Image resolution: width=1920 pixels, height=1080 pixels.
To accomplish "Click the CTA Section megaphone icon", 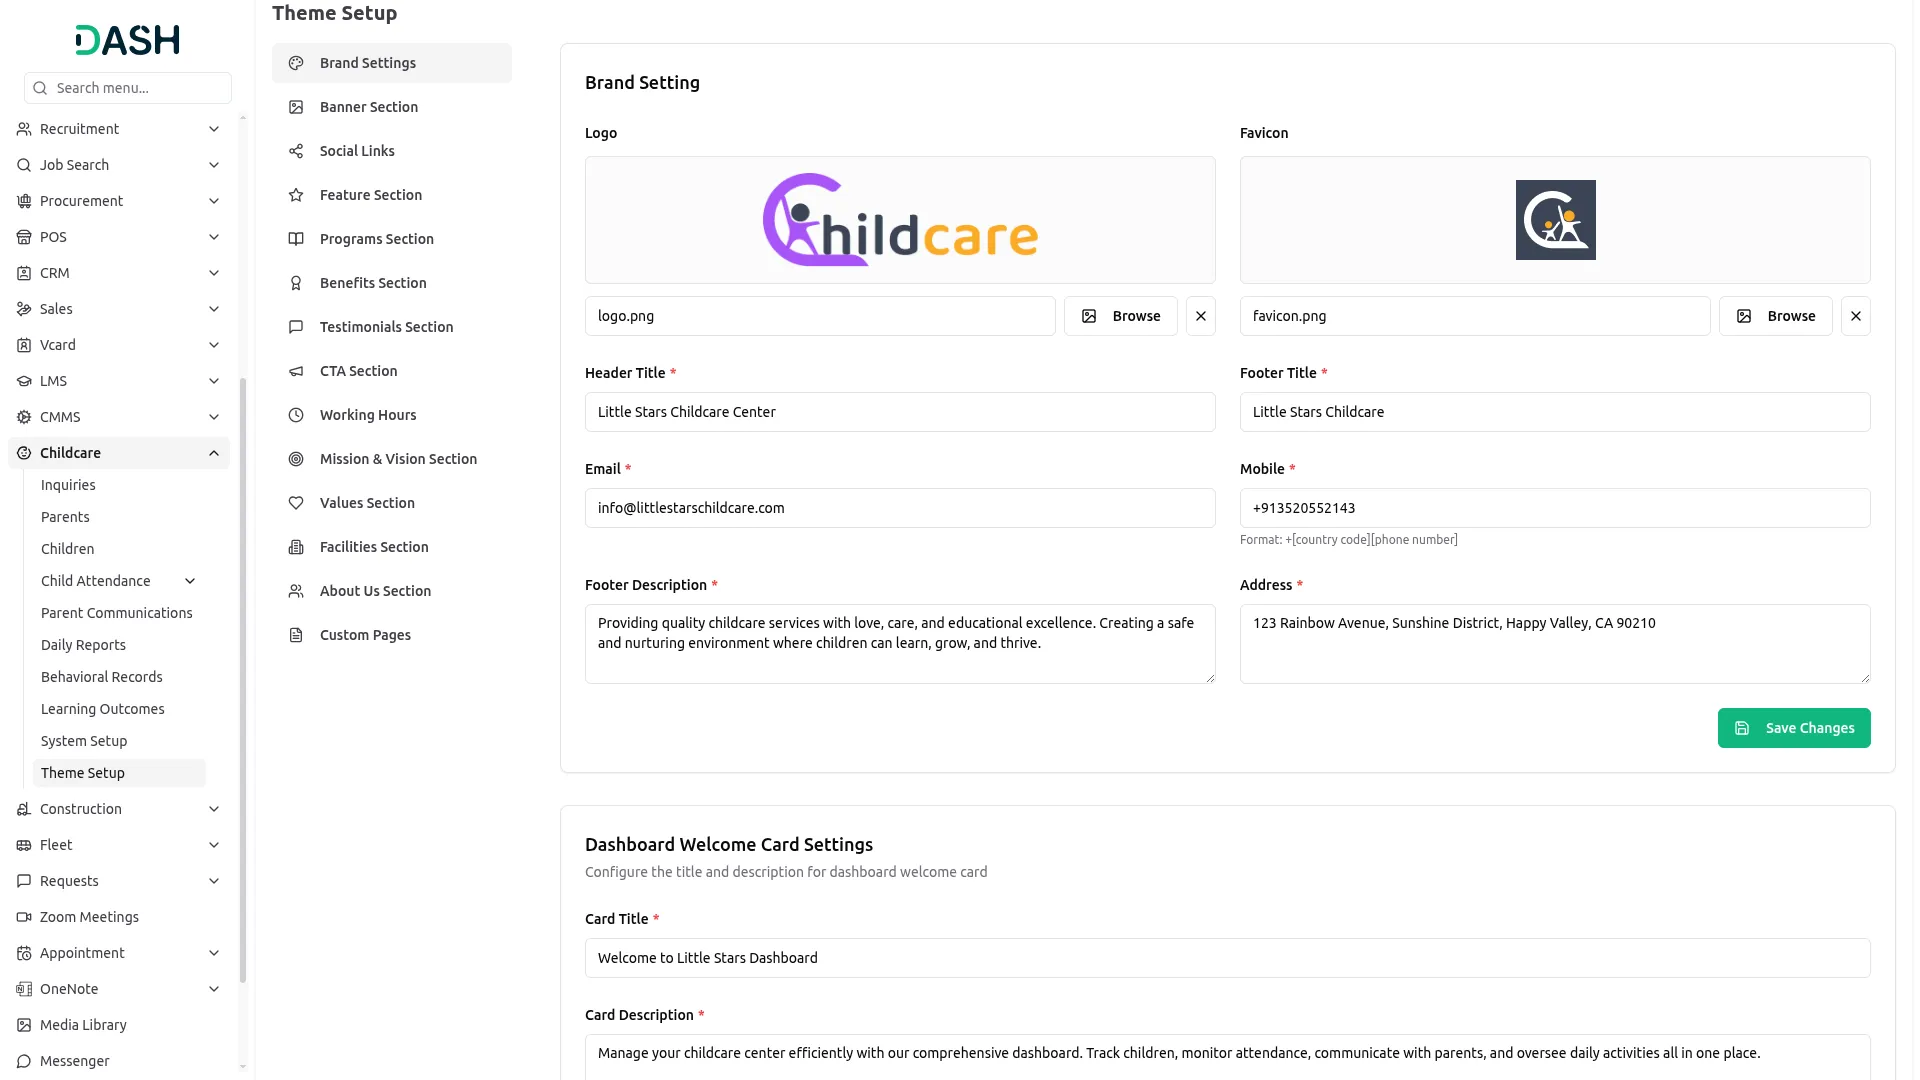I will pyautogui.click(x=295, y=371).
